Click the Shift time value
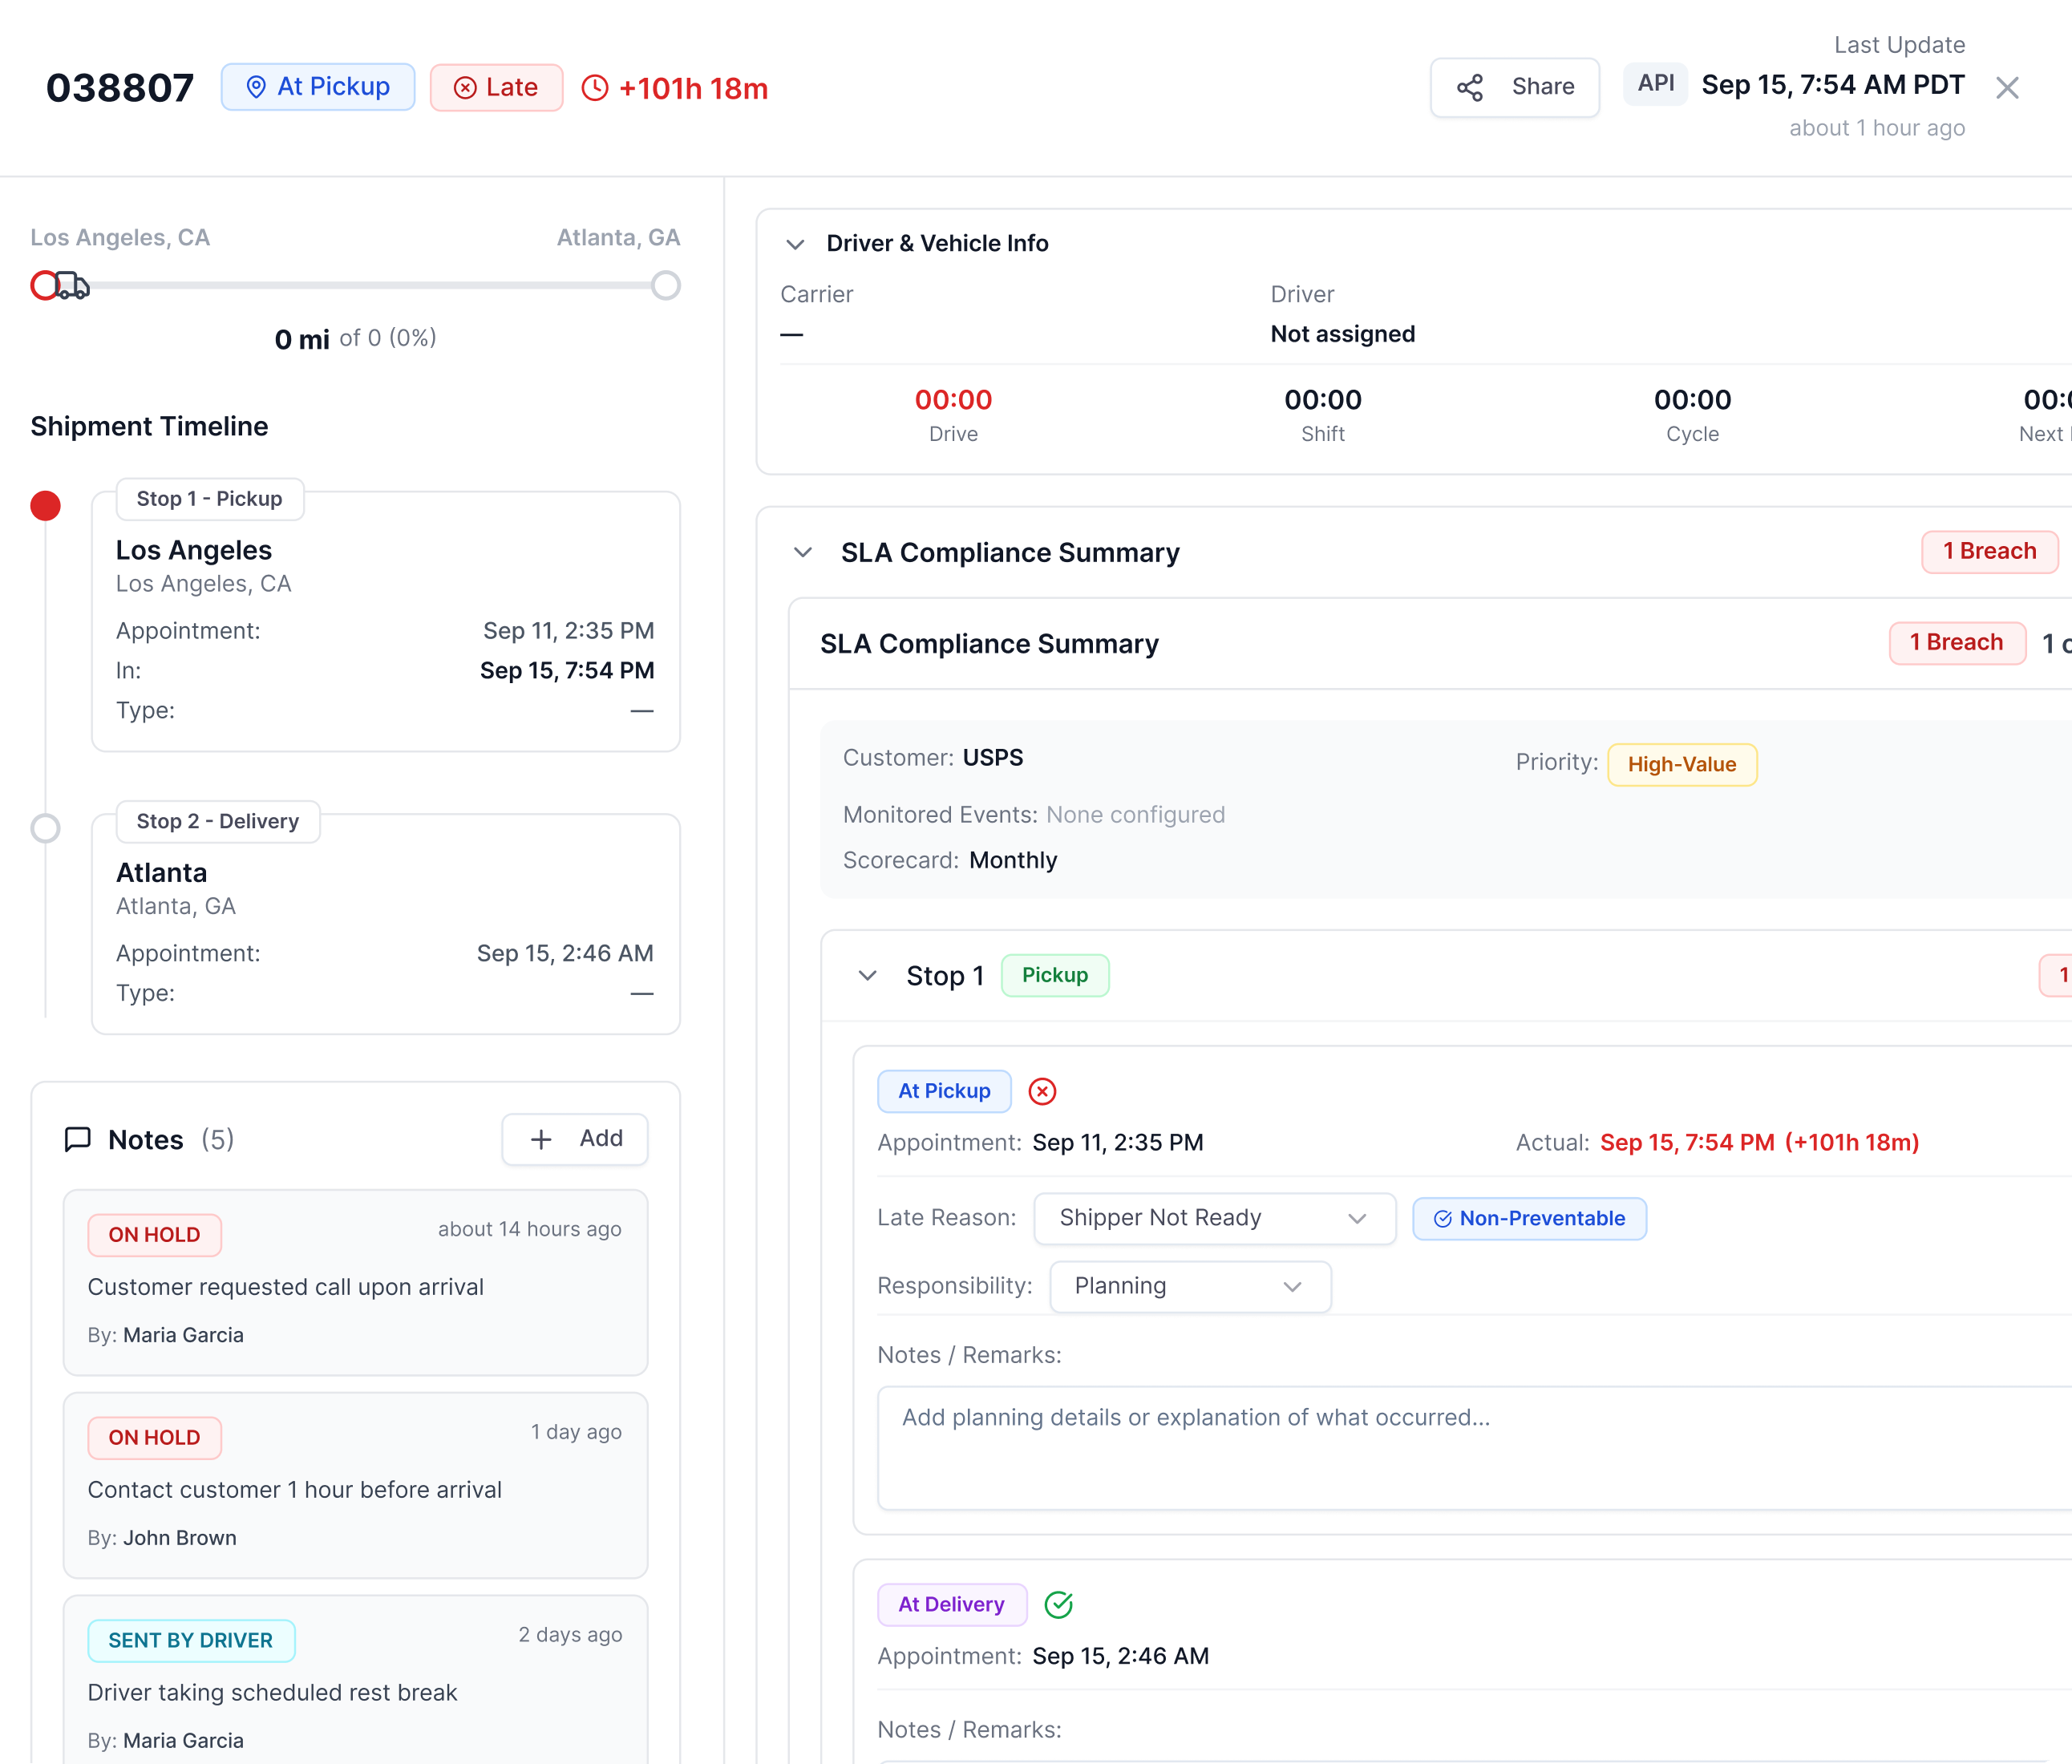Screen dimensions: 2072x1764 tap(1322, 400)
